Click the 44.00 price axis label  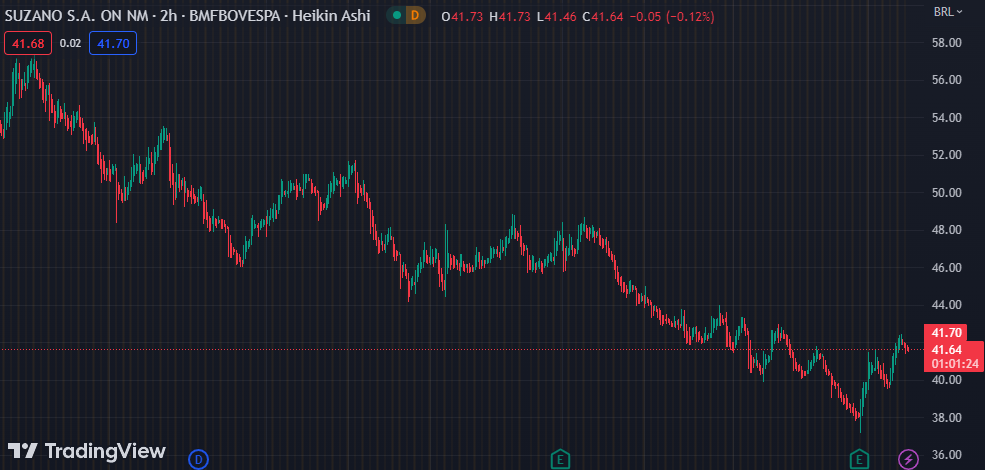tap(947, 305)
